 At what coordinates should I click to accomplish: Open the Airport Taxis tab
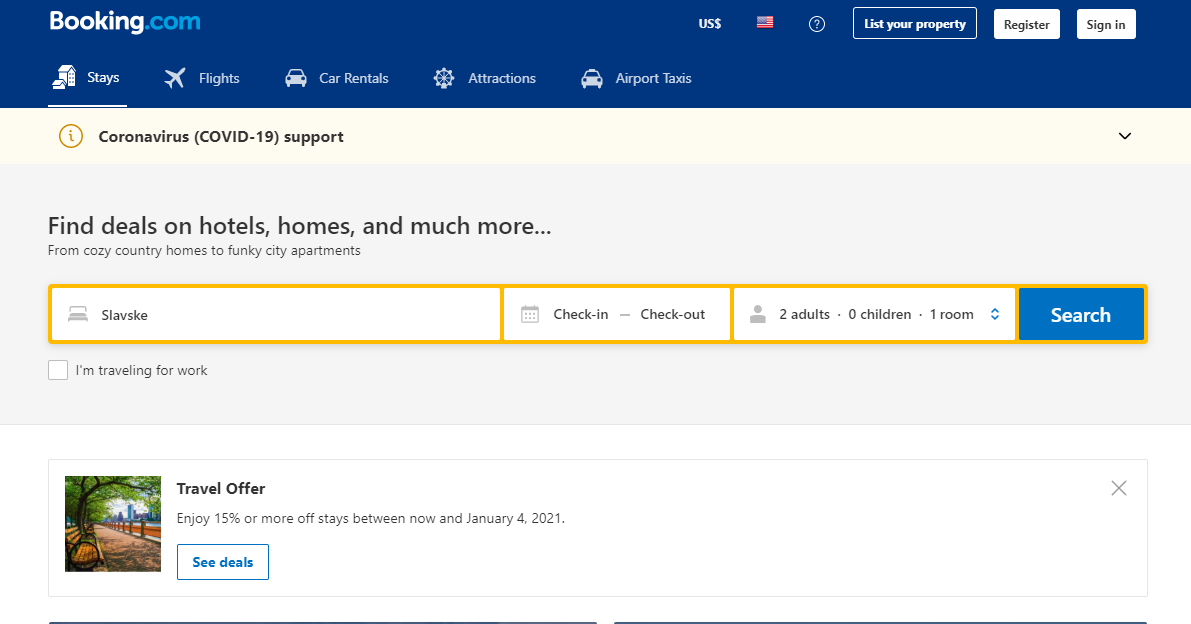pos(636,78)
